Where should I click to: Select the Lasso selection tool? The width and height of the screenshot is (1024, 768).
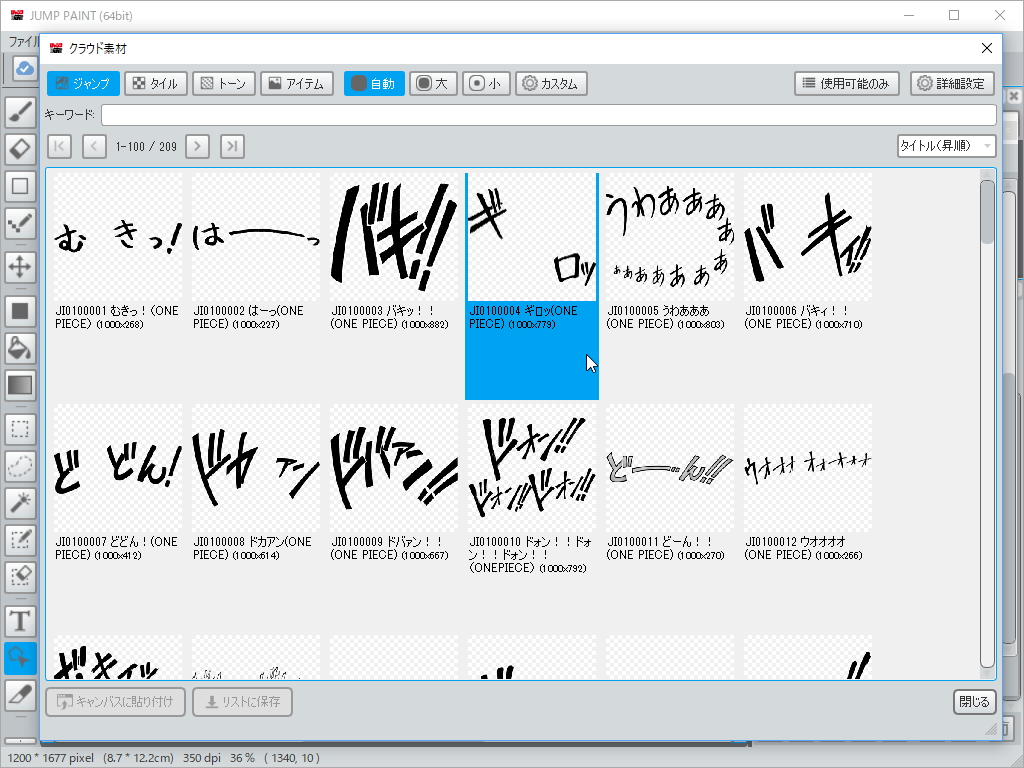(20, 466)
